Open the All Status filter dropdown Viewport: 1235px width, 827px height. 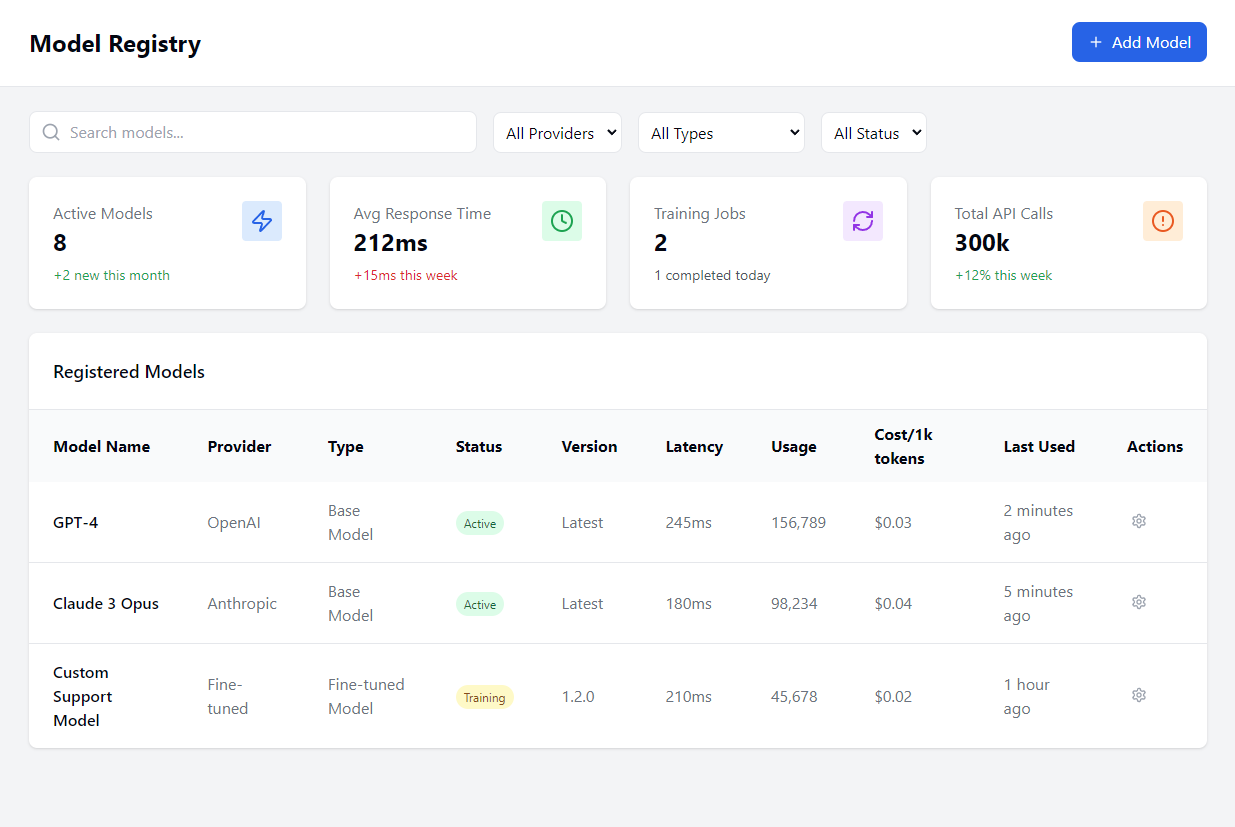[x=873, y=133]
